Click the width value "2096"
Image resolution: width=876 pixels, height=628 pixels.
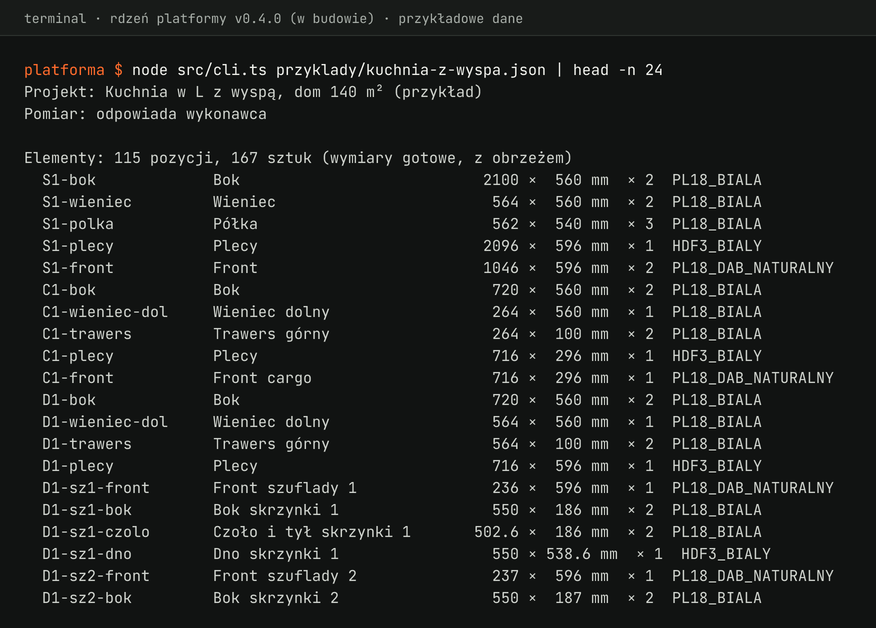pos(501,246)
